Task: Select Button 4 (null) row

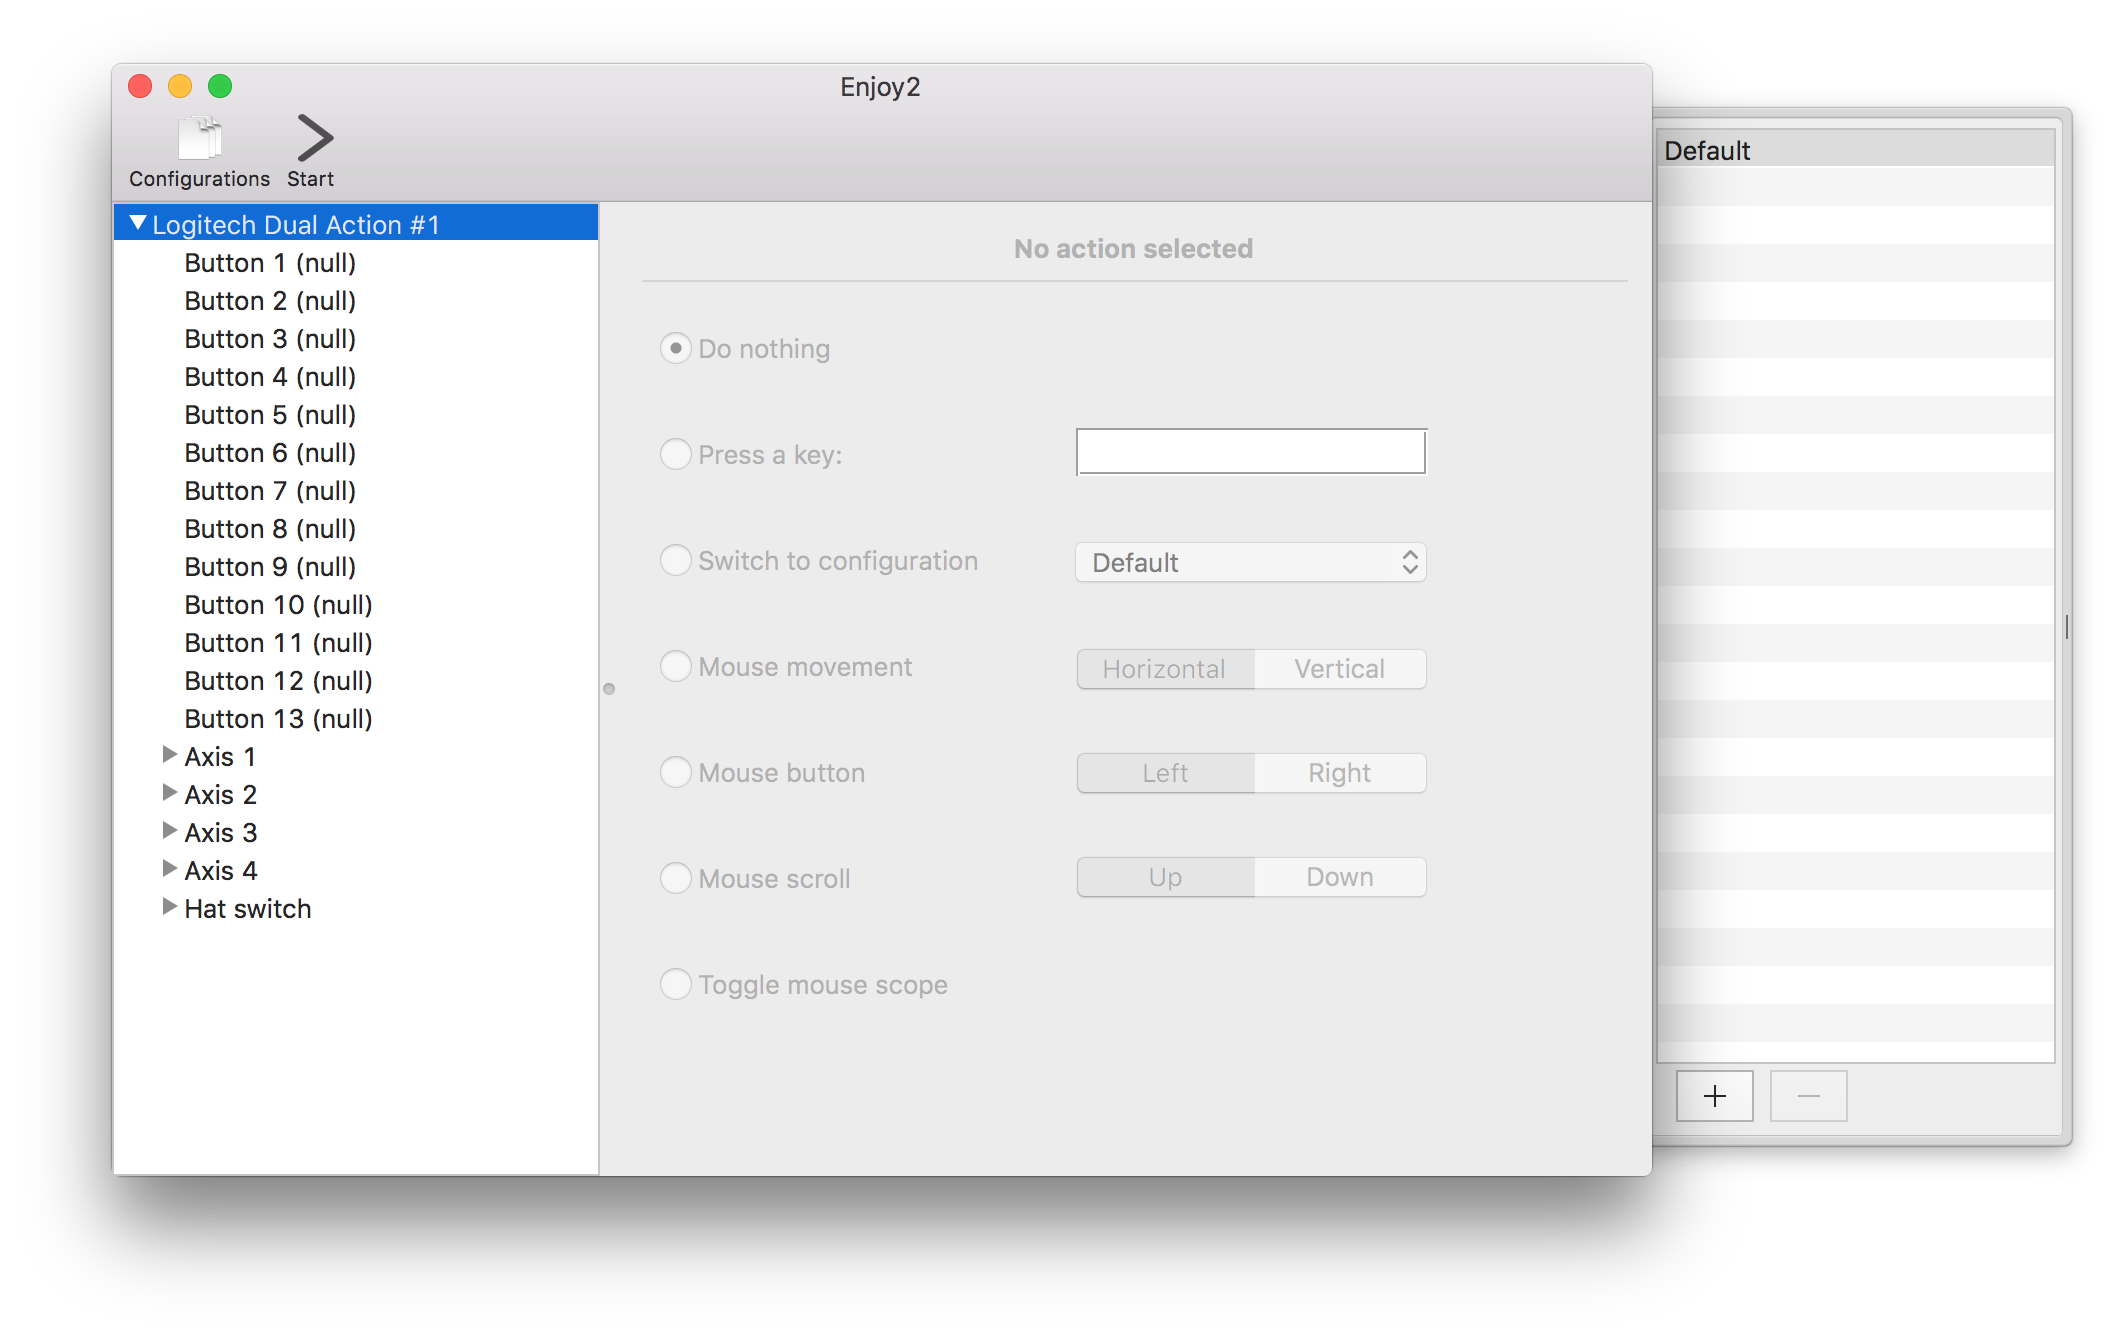Action: point(356,377)
